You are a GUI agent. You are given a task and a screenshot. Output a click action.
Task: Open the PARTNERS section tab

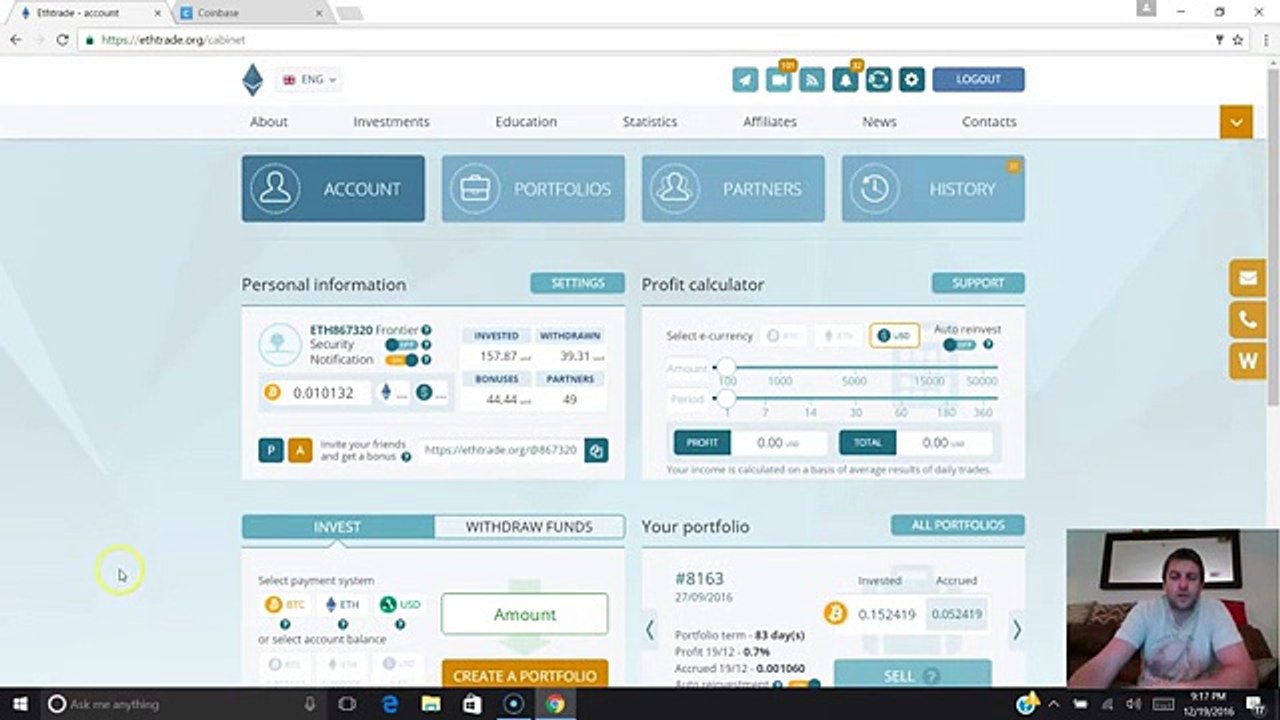click(733, 188)
